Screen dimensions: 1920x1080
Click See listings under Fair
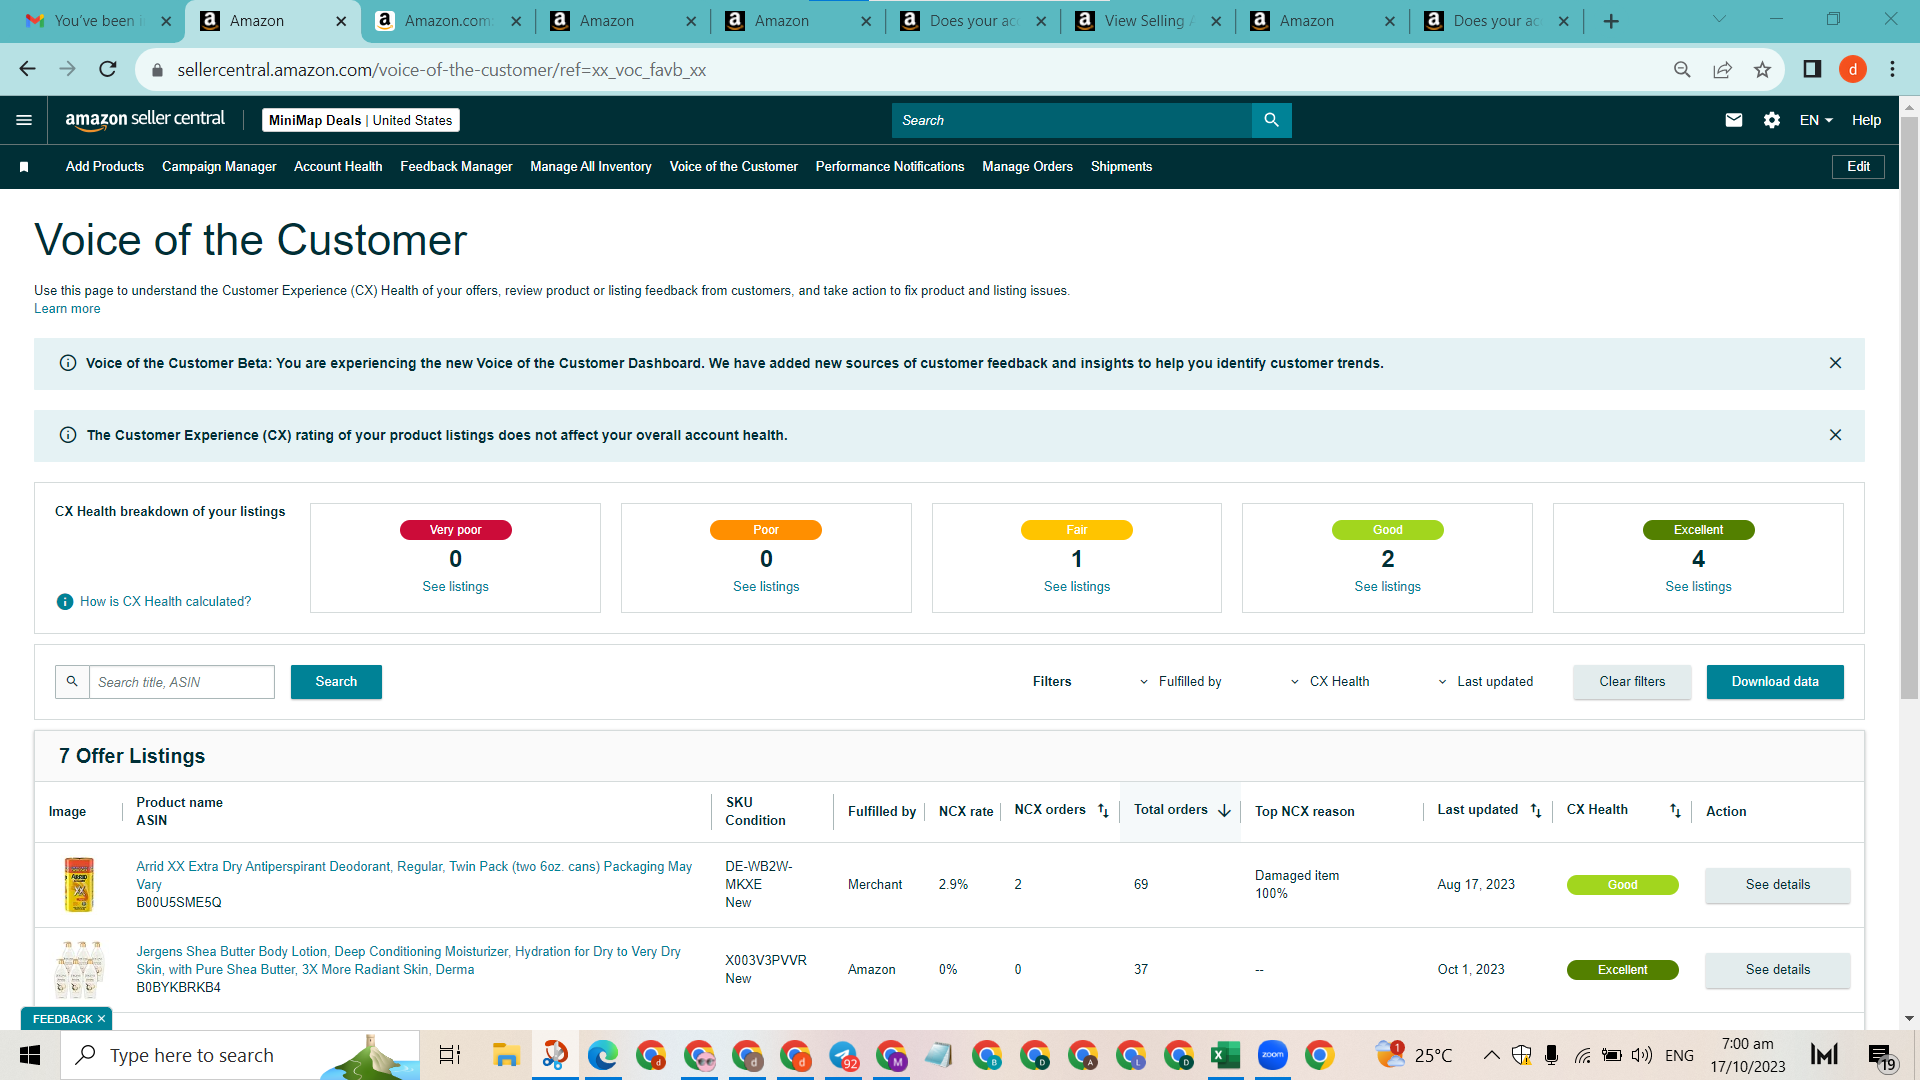pyautogui.click(x=1077, y=587)
